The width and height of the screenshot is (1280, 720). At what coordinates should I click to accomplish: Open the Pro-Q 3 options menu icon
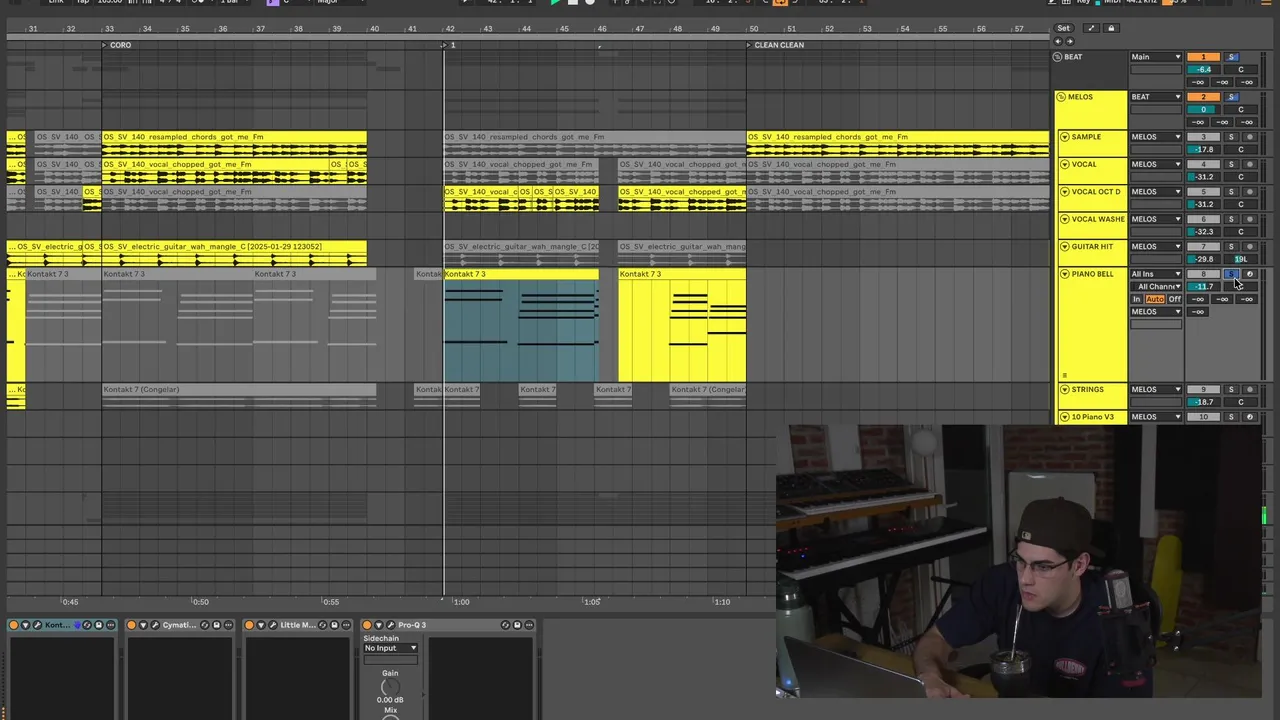pos(529,625)
